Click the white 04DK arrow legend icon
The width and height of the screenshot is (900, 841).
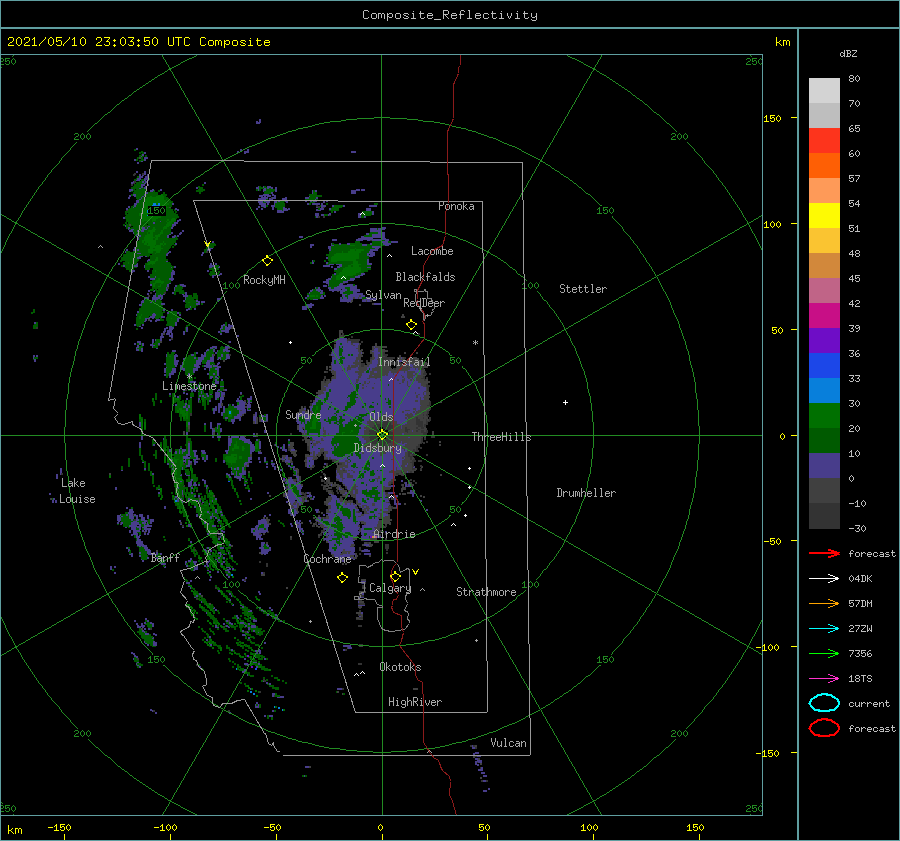824,579
